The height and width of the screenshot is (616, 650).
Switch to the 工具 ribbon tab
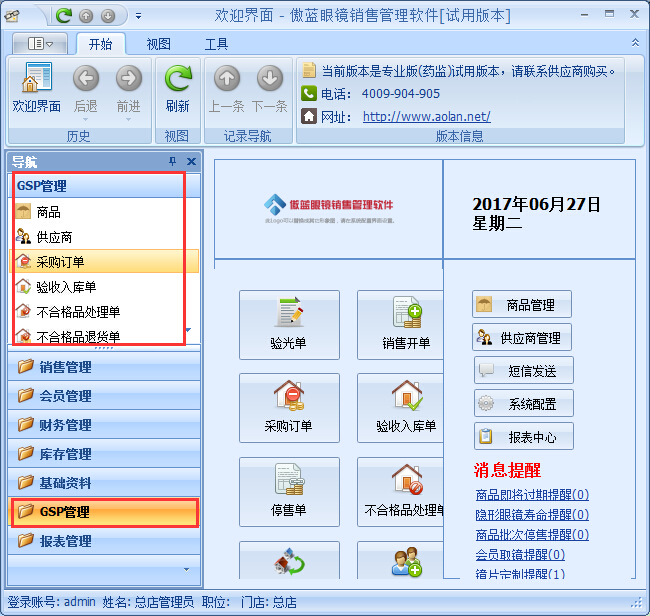(216, 44)
